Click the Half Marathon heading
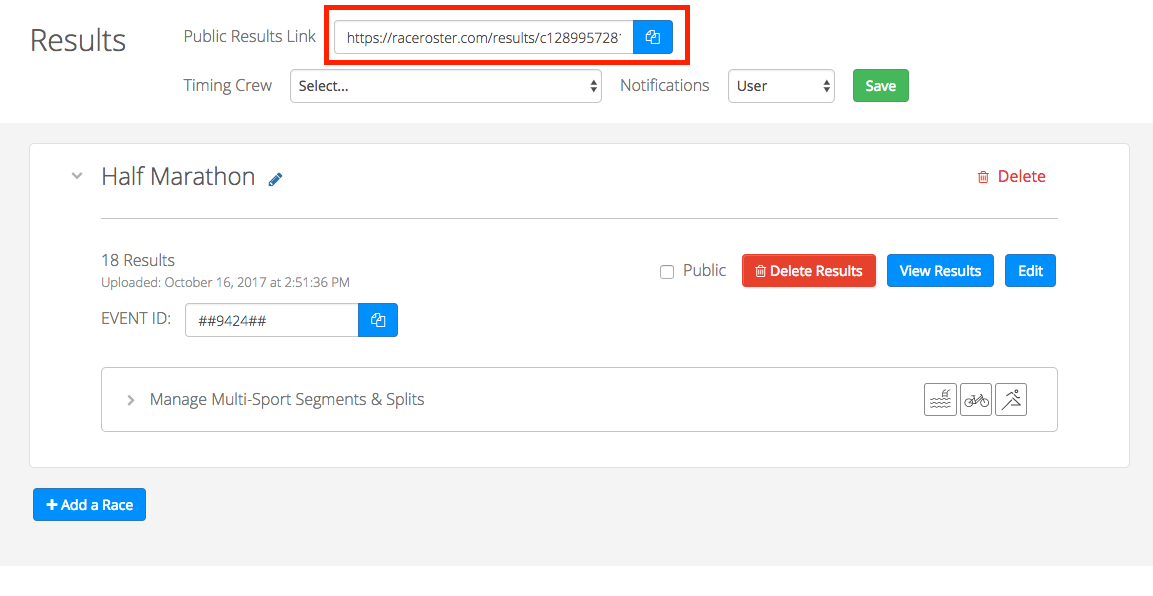 coord(178,176)
